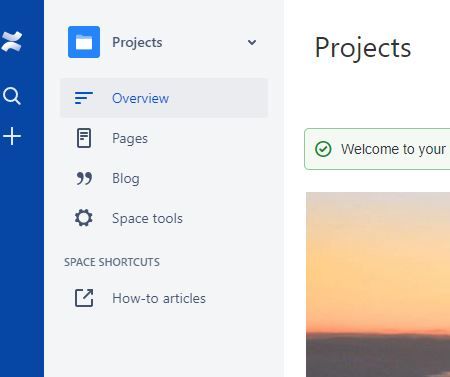Select Overview in the sidebar
Image resolution: width=450 pixels, height=377 pixels.
(x=164, y=98)
